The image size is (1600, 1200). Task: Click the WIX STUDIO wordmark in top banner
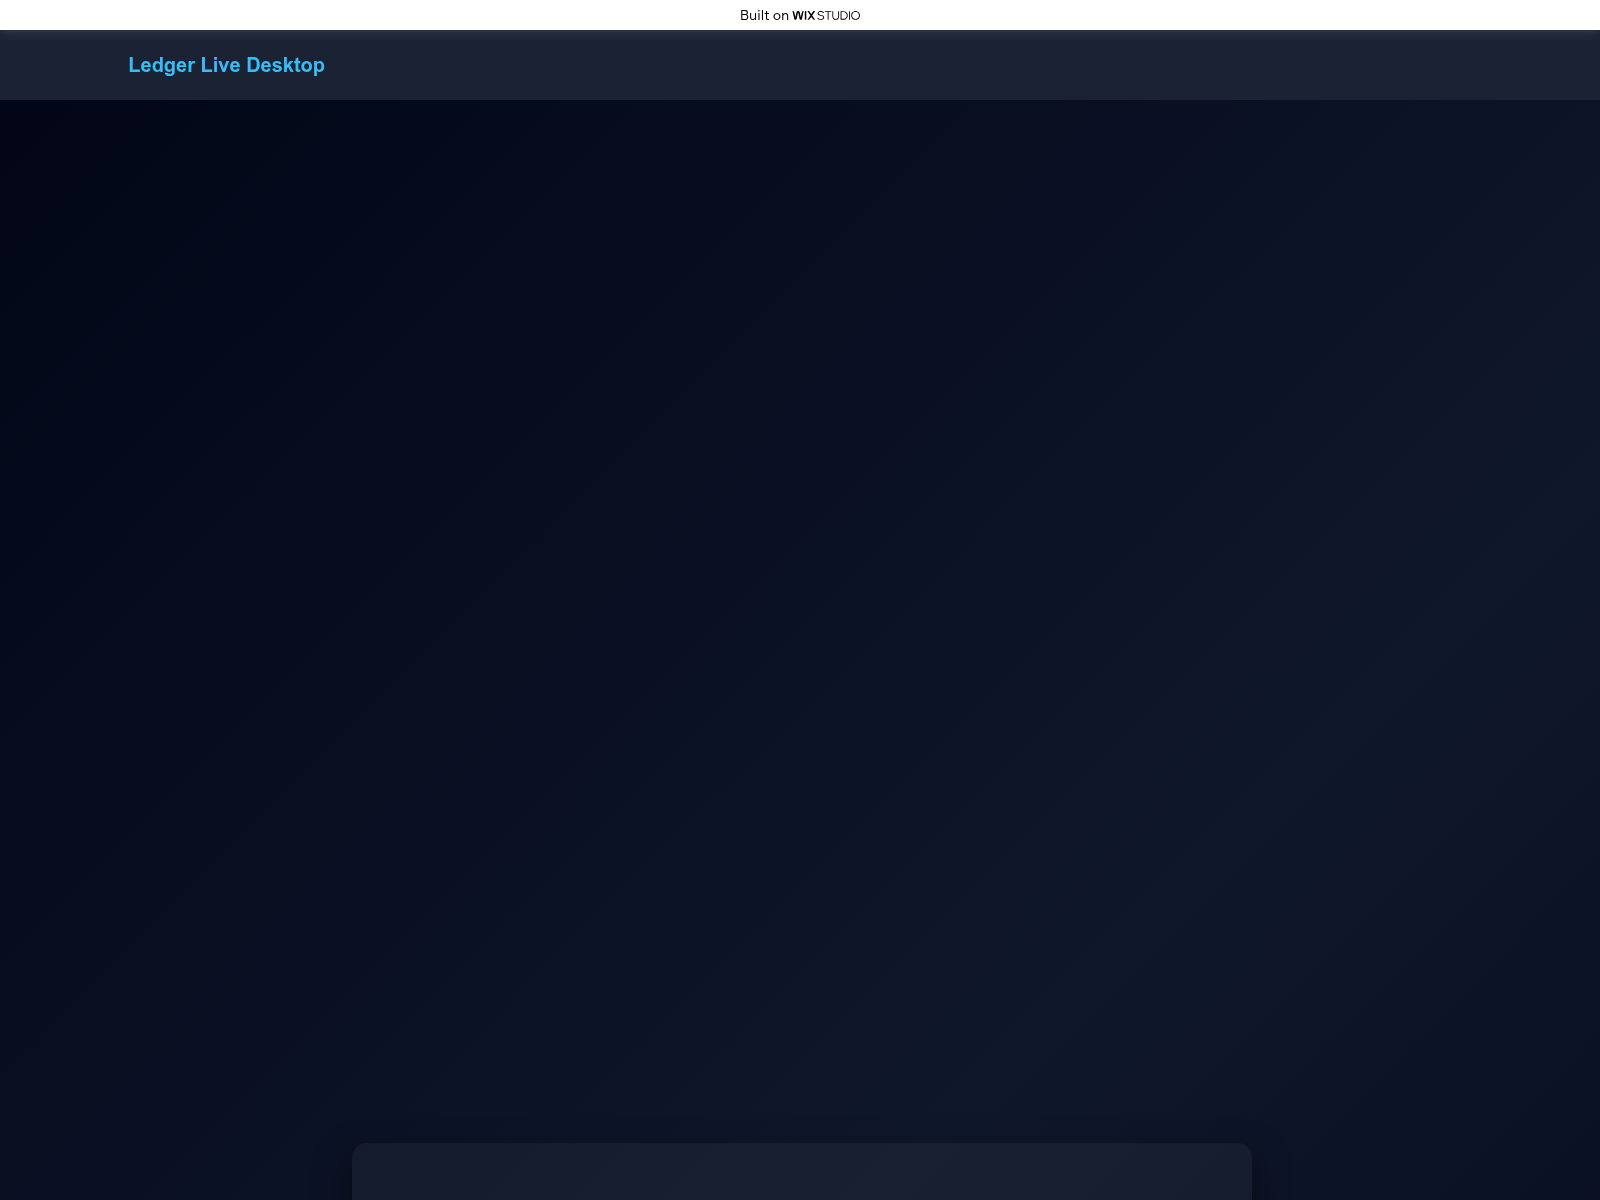click(825, 15)
